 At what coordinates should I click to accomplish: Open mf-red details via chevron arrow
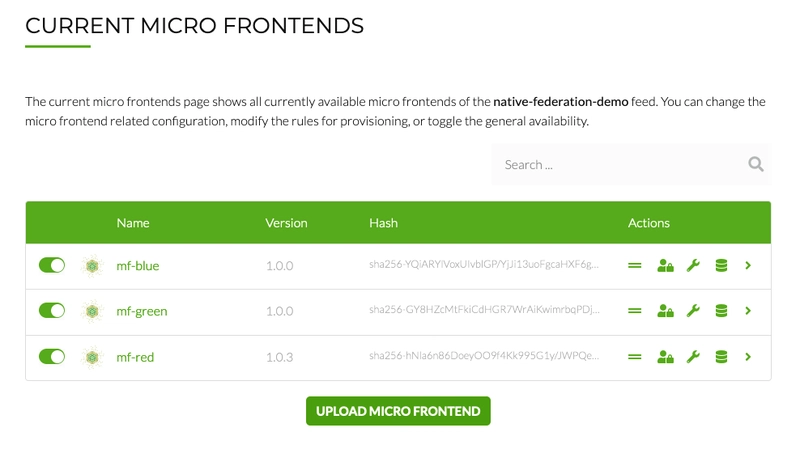[x=748, y=357]
